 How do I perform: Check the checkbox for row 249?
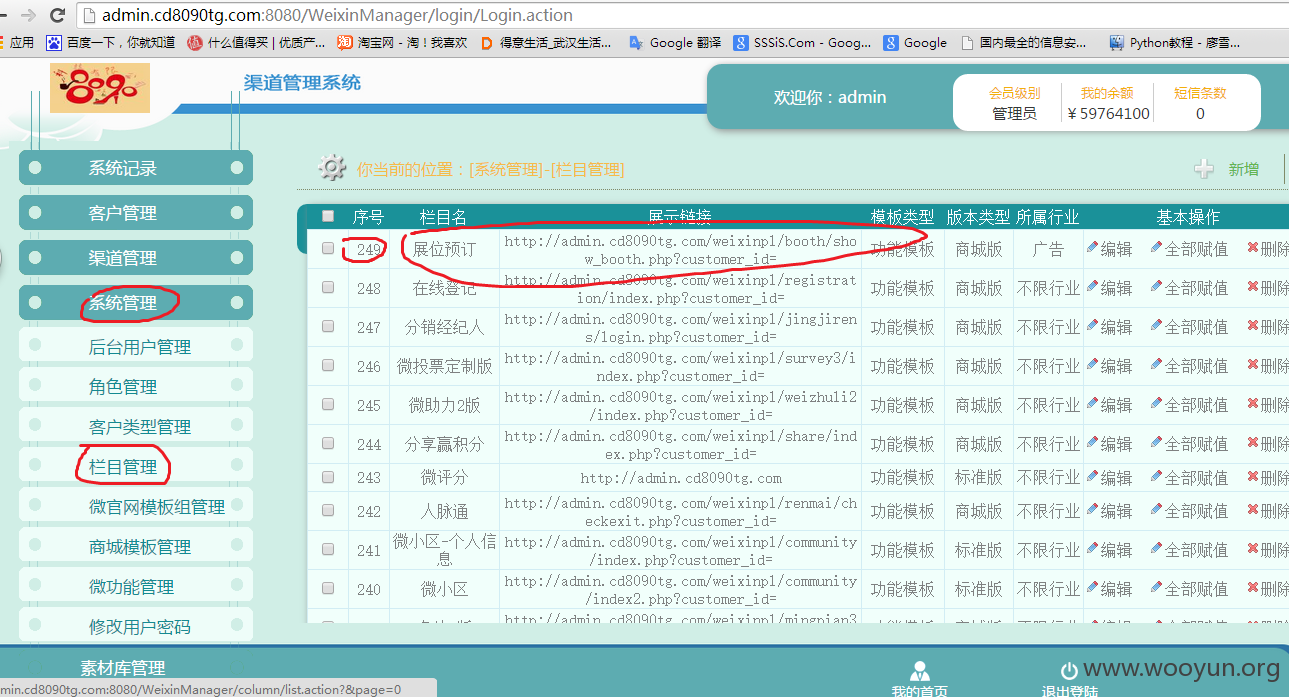pyautogui.click(x=328, y=249)
